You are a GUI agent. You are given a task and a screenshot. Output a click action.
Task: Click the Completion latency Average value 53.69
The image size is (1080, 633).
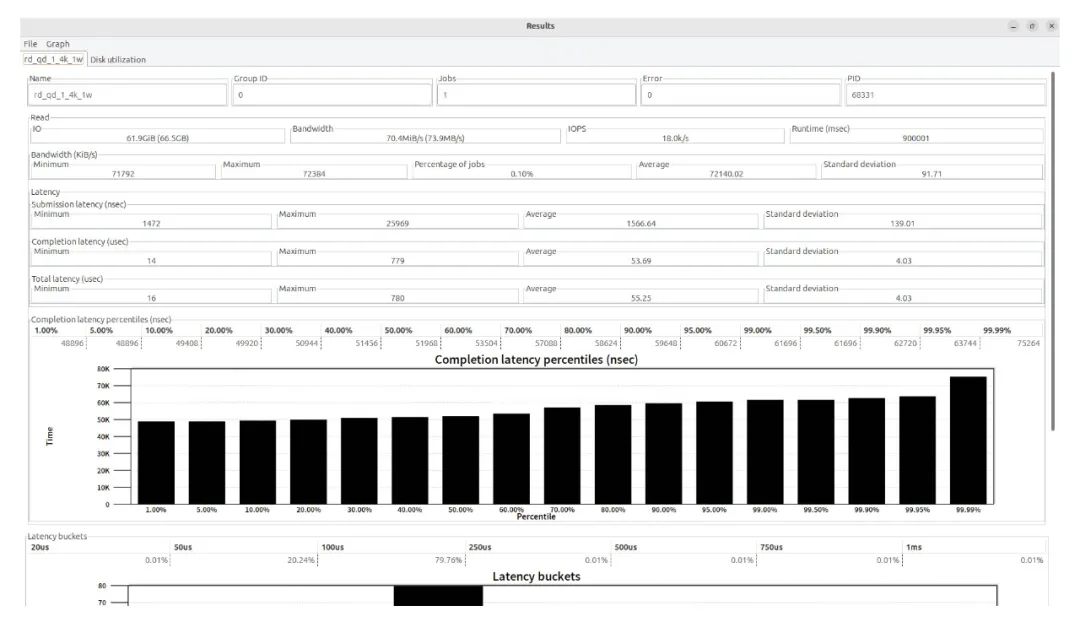(x=641, y=261)
